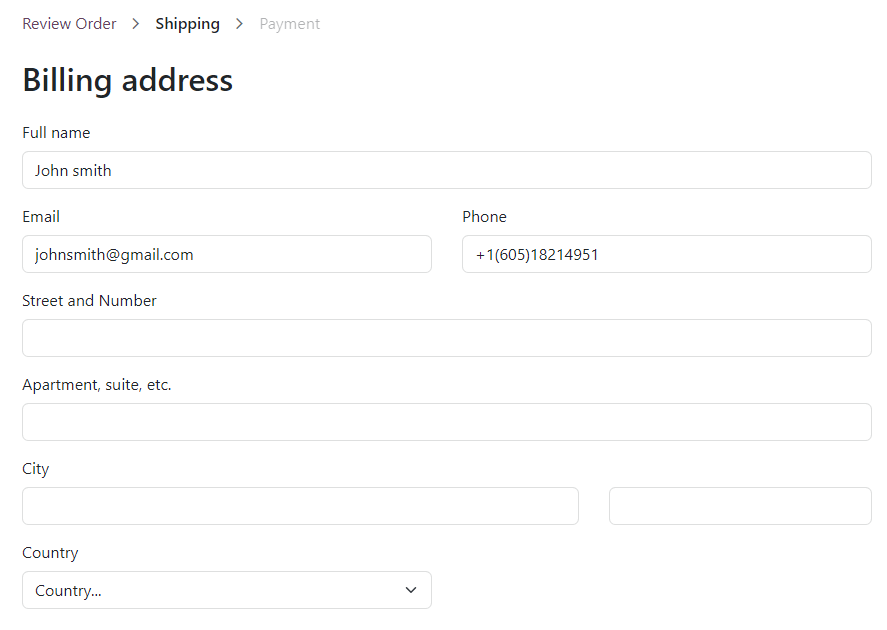
Task: Focus the Full name field with John smith
Action: 447,170
